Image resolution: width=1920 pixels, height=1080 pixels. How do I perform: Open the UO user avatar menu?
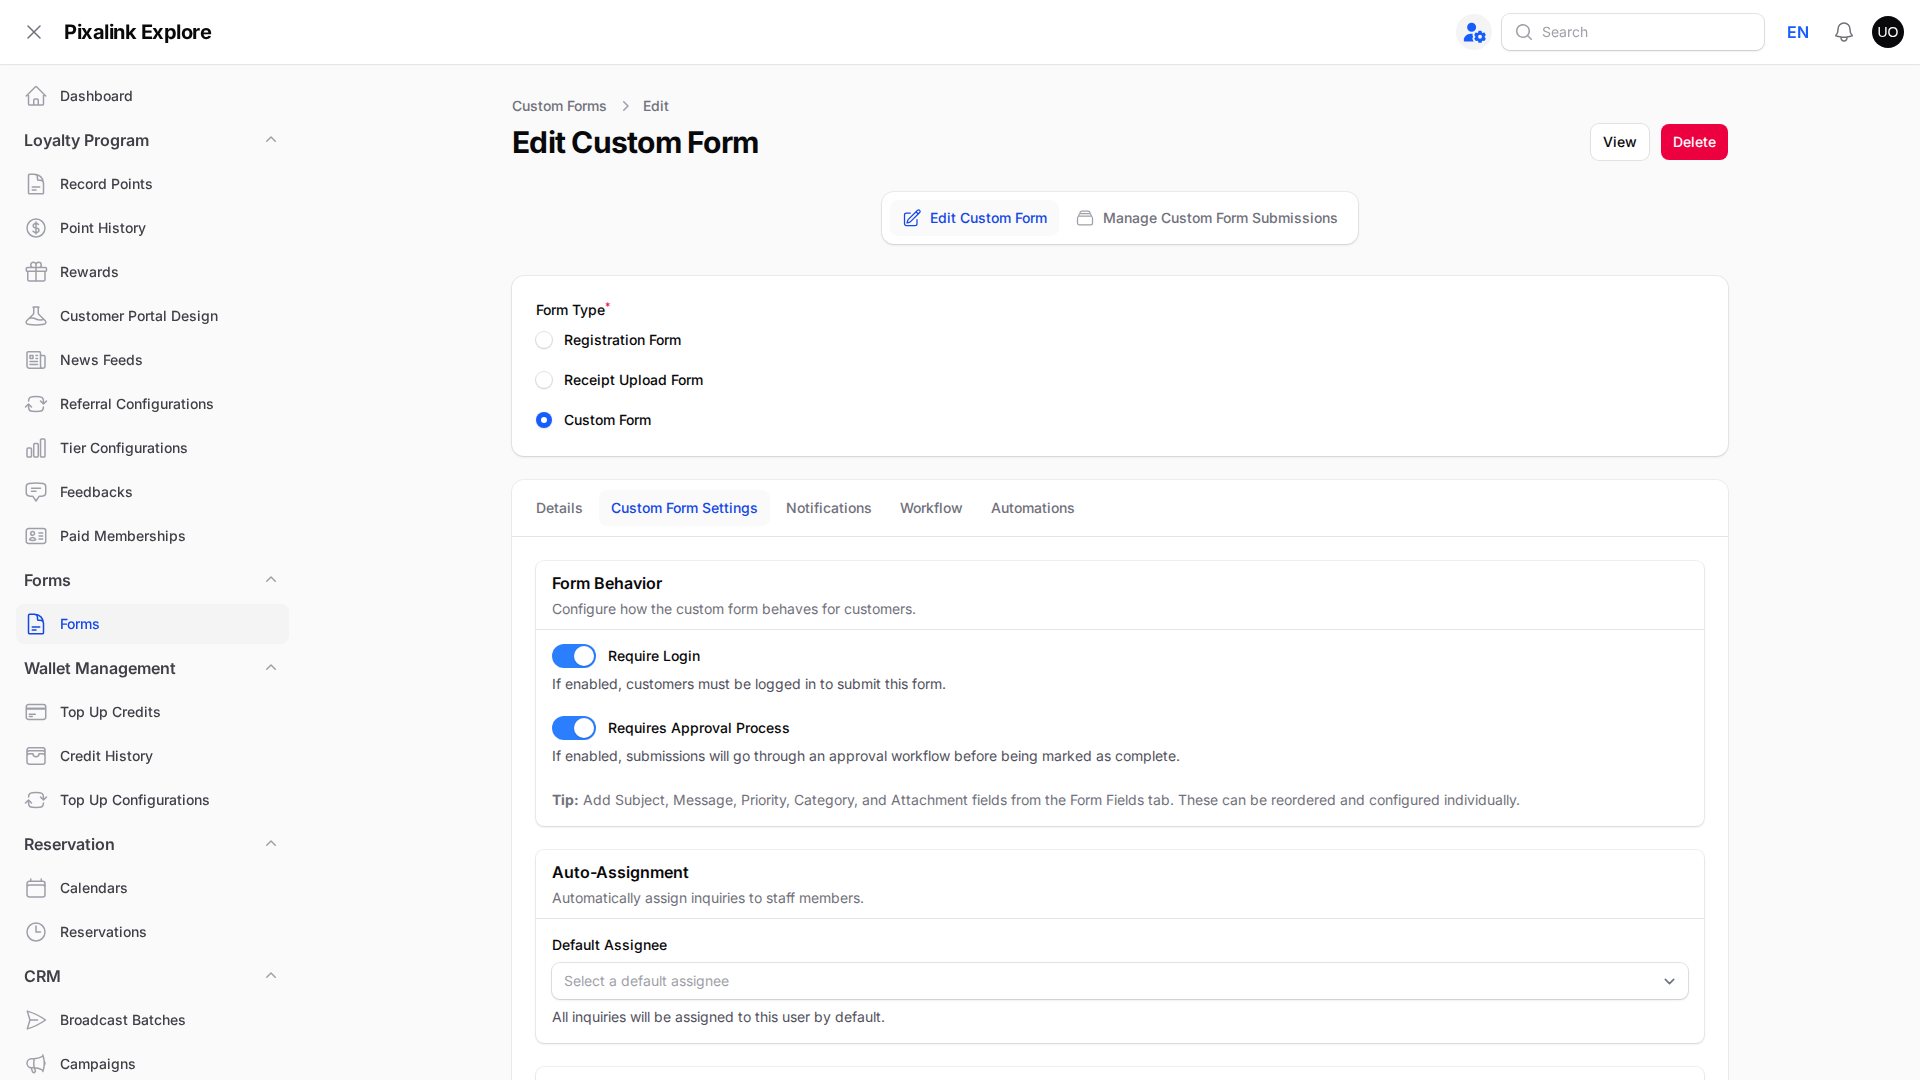[1888, 32]
